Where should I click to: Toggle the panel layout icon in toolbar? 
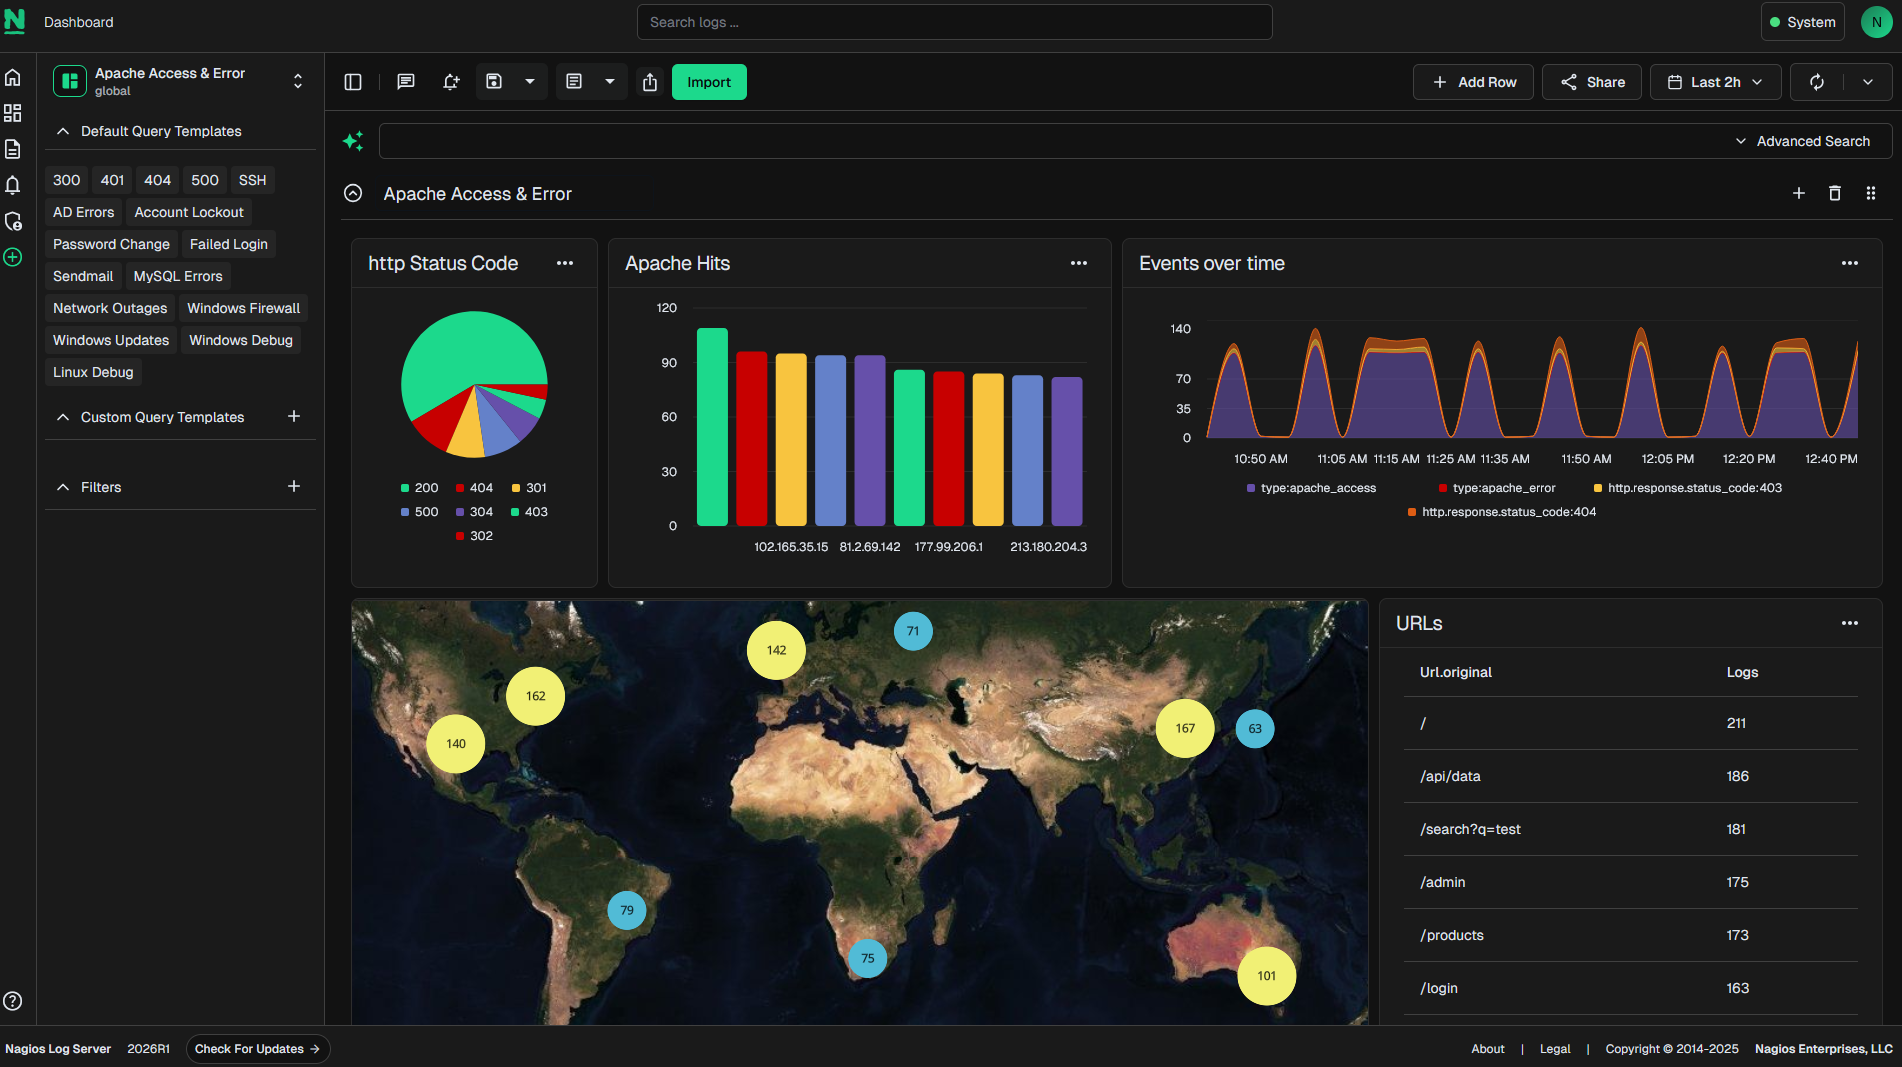coord(353,82)
